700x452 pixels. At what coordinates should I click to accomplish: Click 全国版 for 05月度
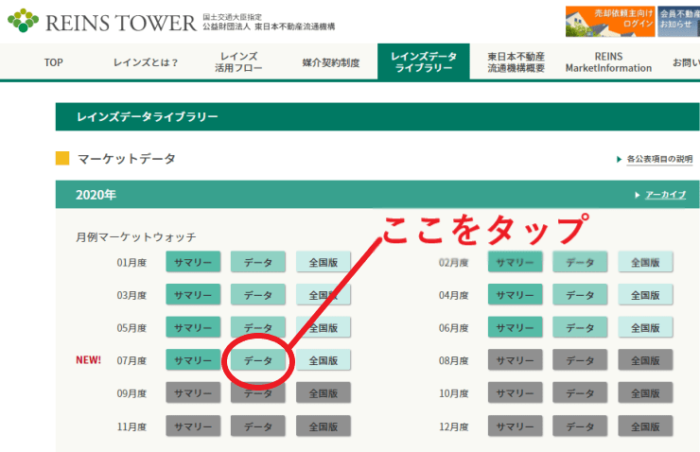pos(323,327)
